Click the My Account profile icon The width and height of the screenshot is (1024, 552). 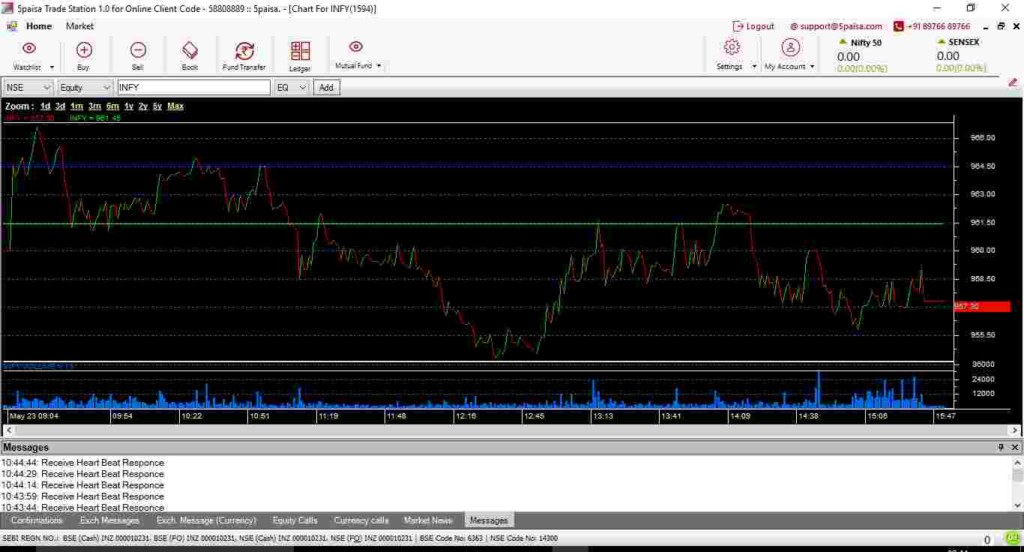click(790, 48)
